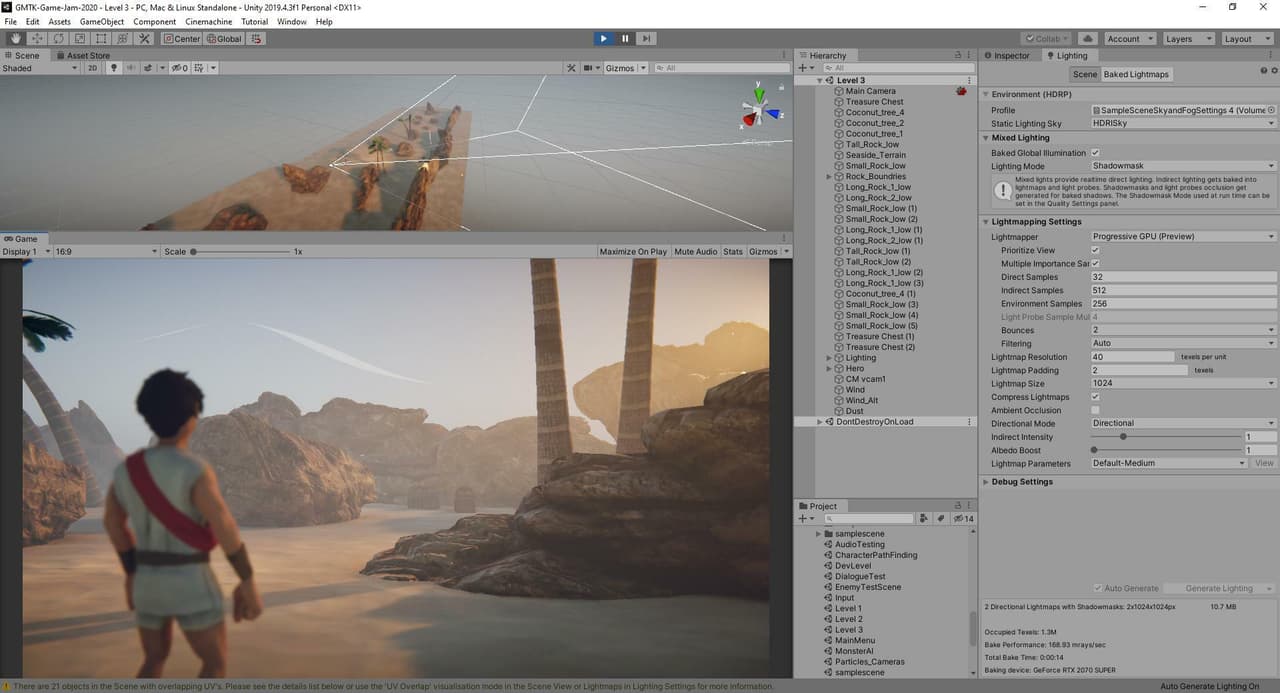Select the Rotate tool
This screenshot has width=1280, height=693.
point(58,39)
